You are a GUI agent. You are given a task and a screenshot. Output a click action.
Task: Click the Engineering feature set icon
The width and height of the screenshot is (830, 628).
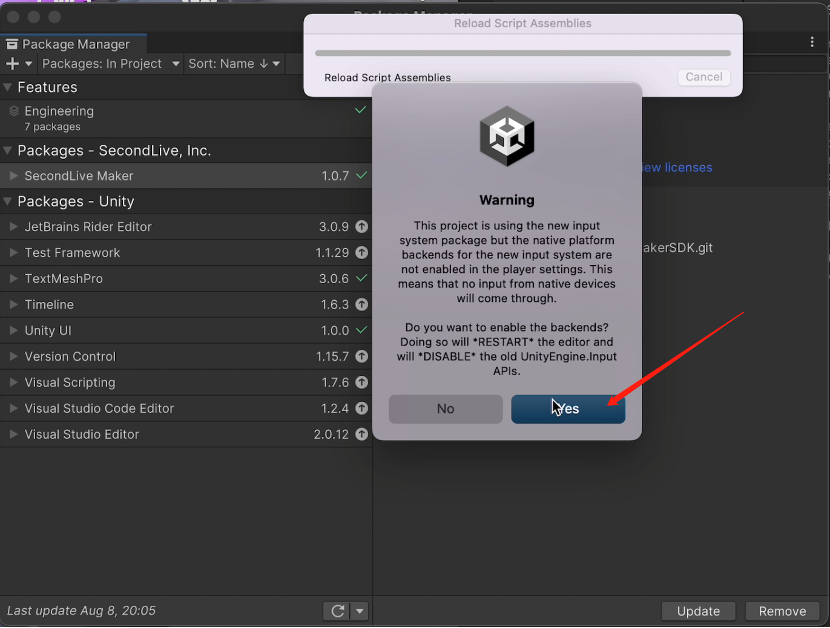[14, 112]
